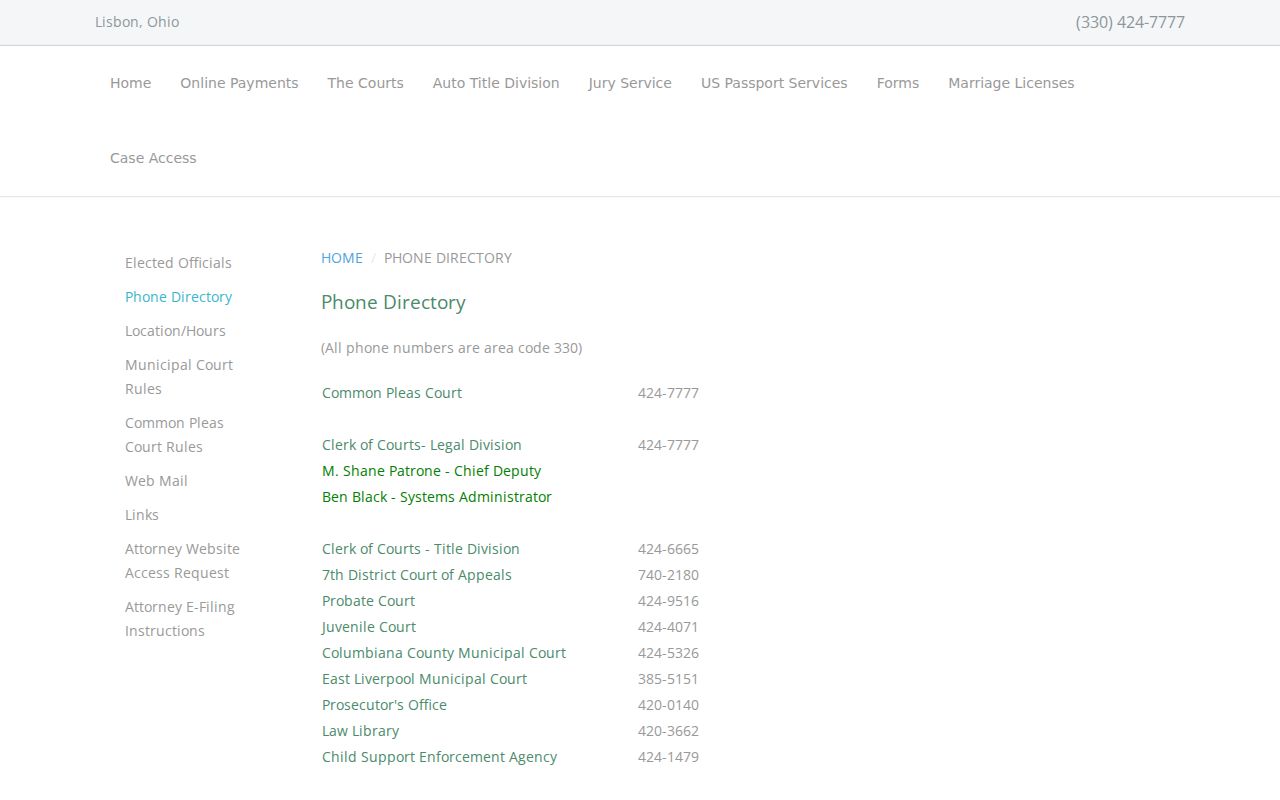Click Juvenile Court entry
Screen dimensions: 1280x800
tap(369, 627)
